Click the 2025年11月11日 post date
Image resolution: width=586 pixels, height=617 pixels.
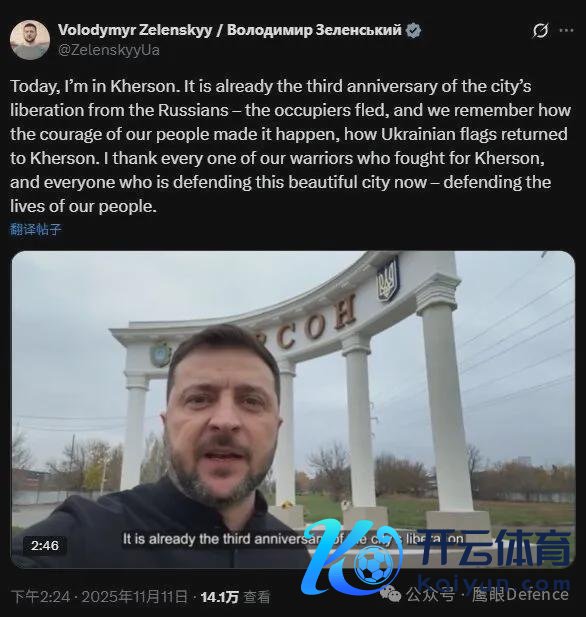tap(135, 597)
